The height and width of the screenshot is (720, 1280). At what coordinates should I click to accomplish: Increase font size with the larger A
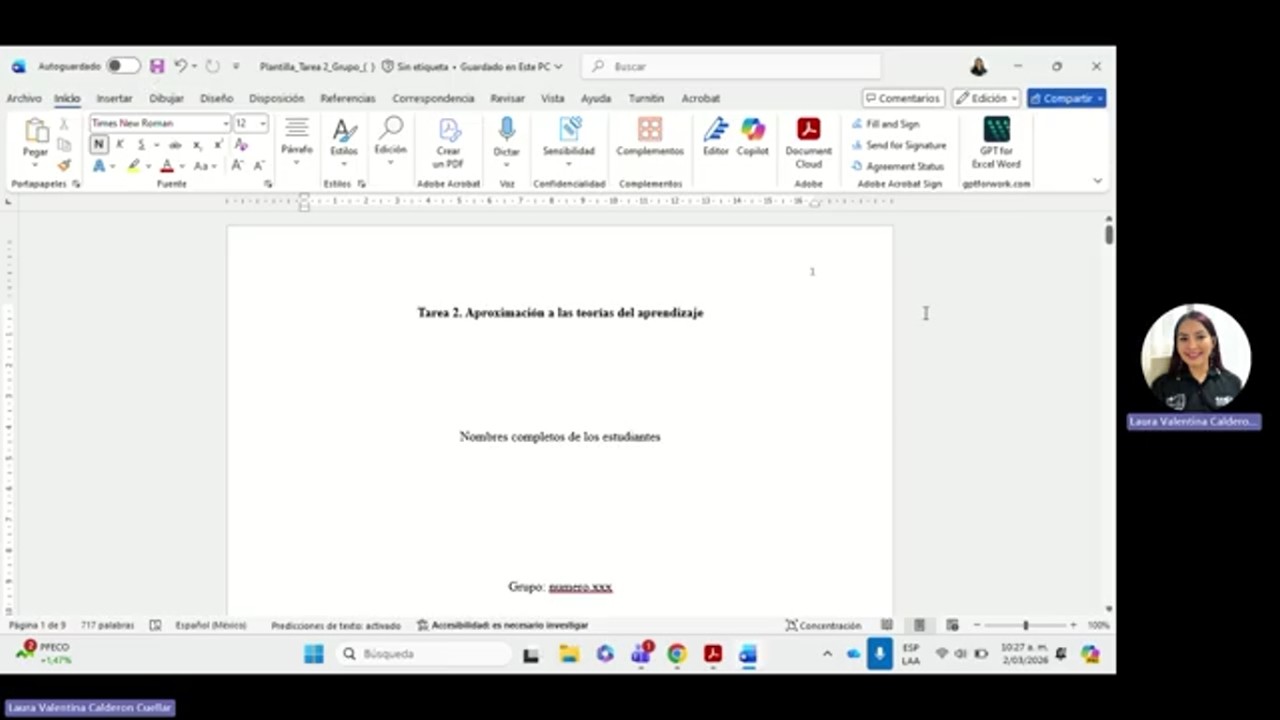click(x=237, y=165)
